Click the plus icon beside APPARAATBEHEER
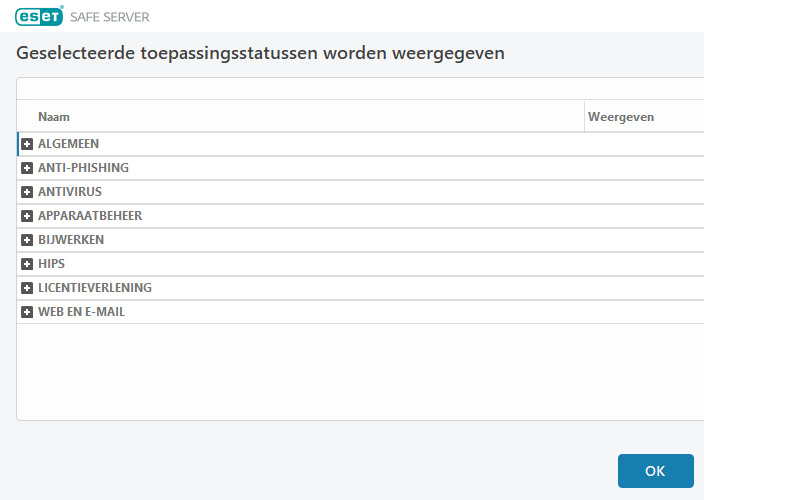 click(28, 216)
